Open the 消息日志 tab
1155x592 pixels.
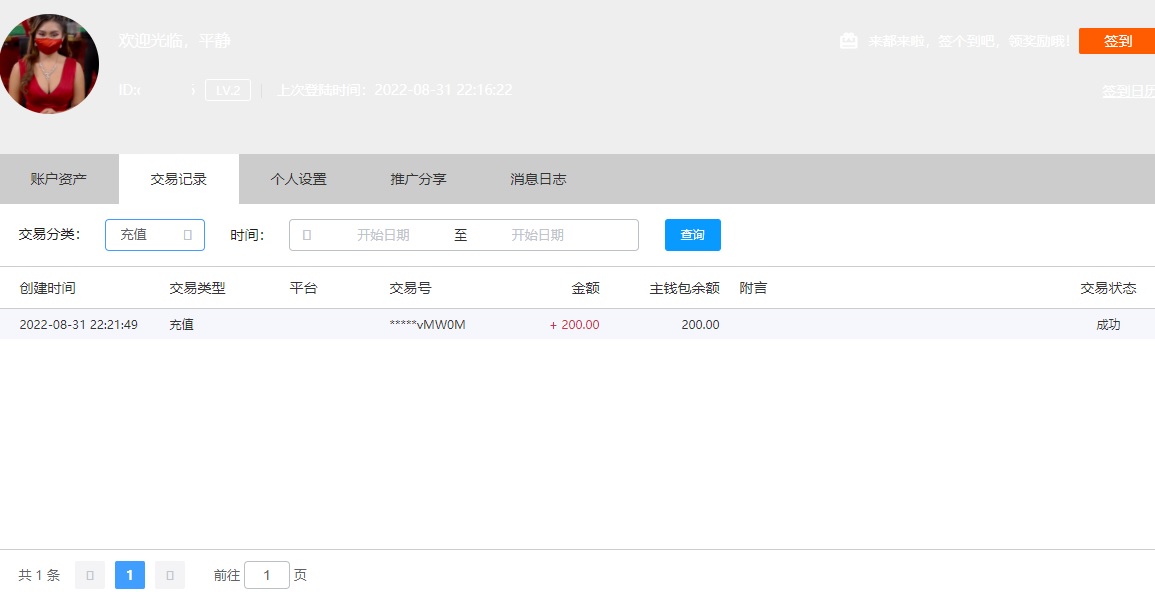(x=538, y=179)
